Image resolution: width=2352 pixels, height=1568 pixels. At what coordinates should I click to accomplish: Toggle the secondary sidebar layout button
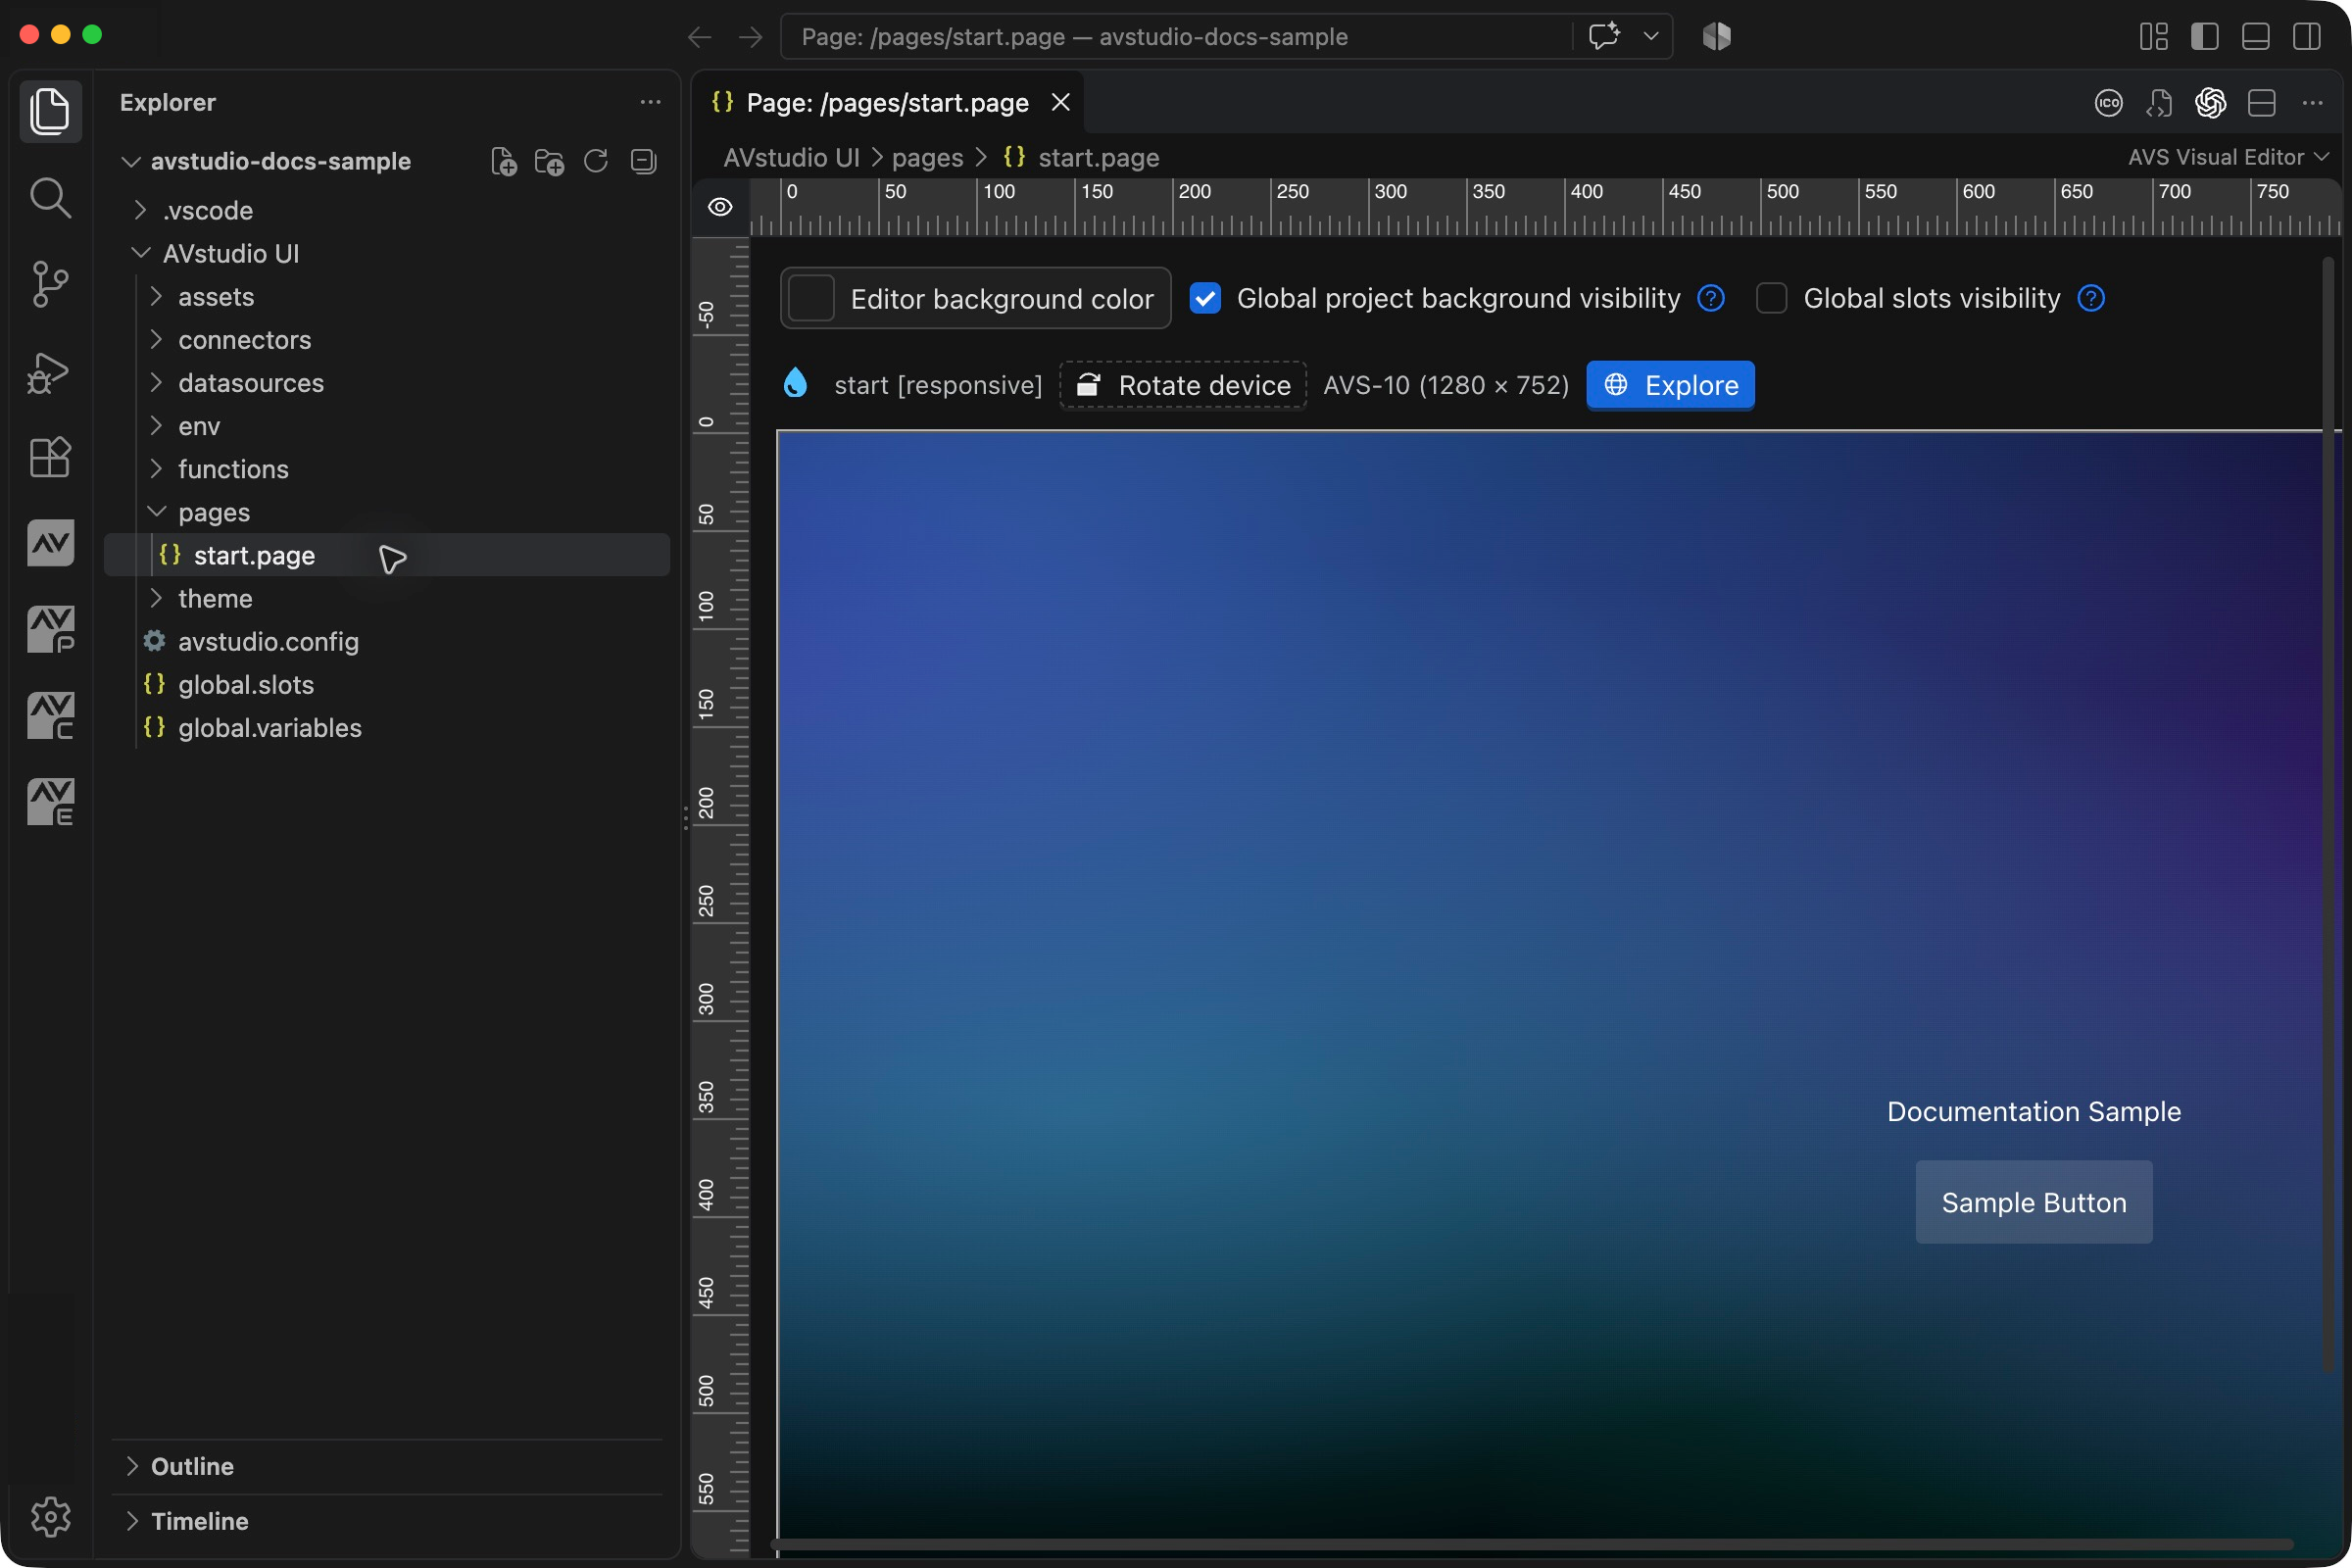coord(2307,37)
